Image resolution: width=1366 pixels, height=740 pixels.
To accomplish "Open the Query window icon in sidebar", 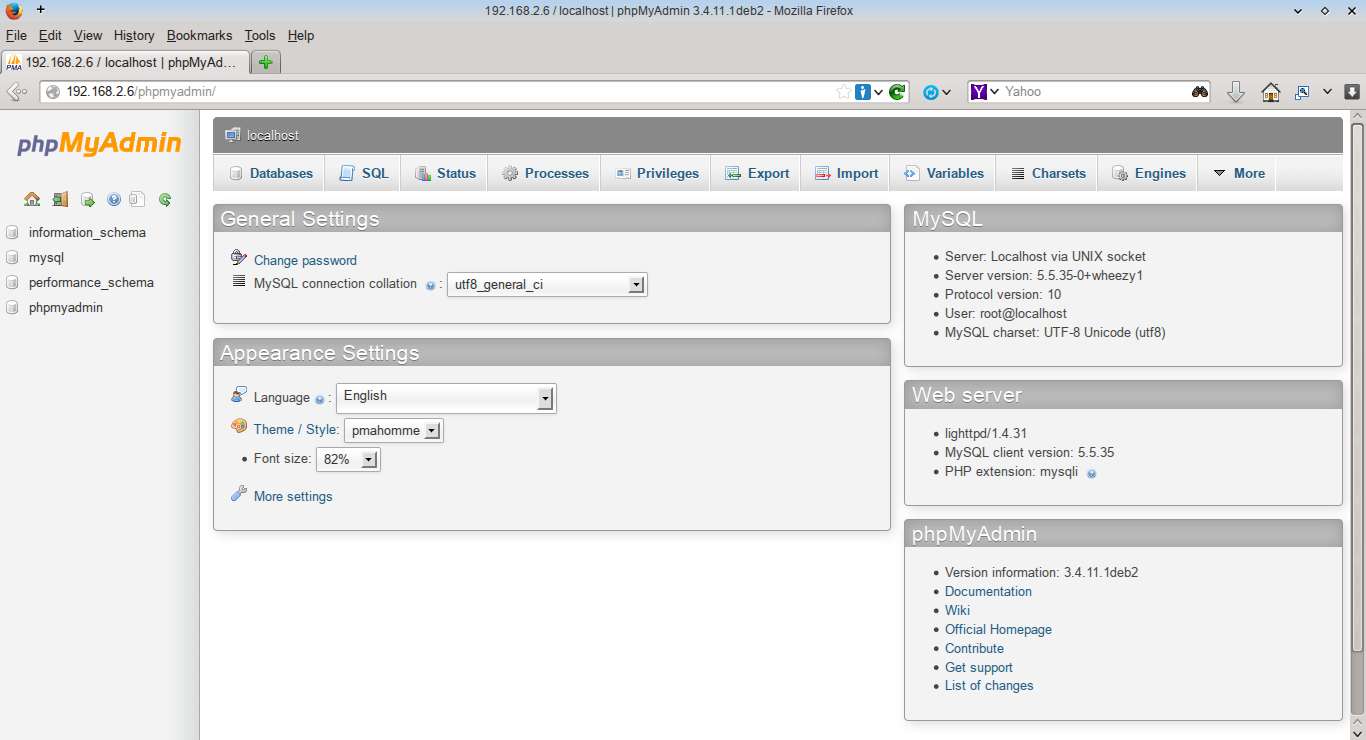I will [88, 199].
